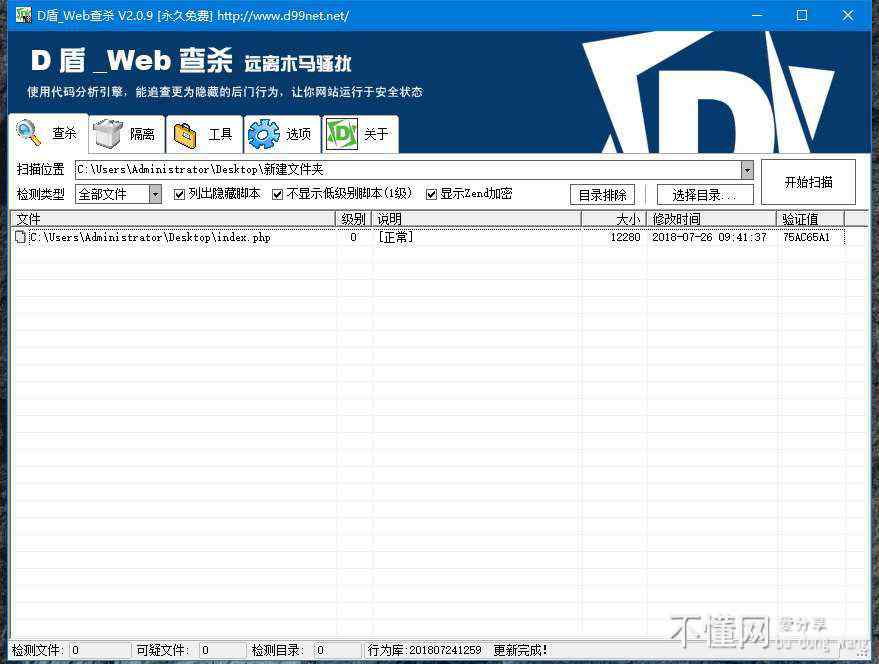Select the index.php file path row
The height and width of the screenshot is (664, 879).
150,237
